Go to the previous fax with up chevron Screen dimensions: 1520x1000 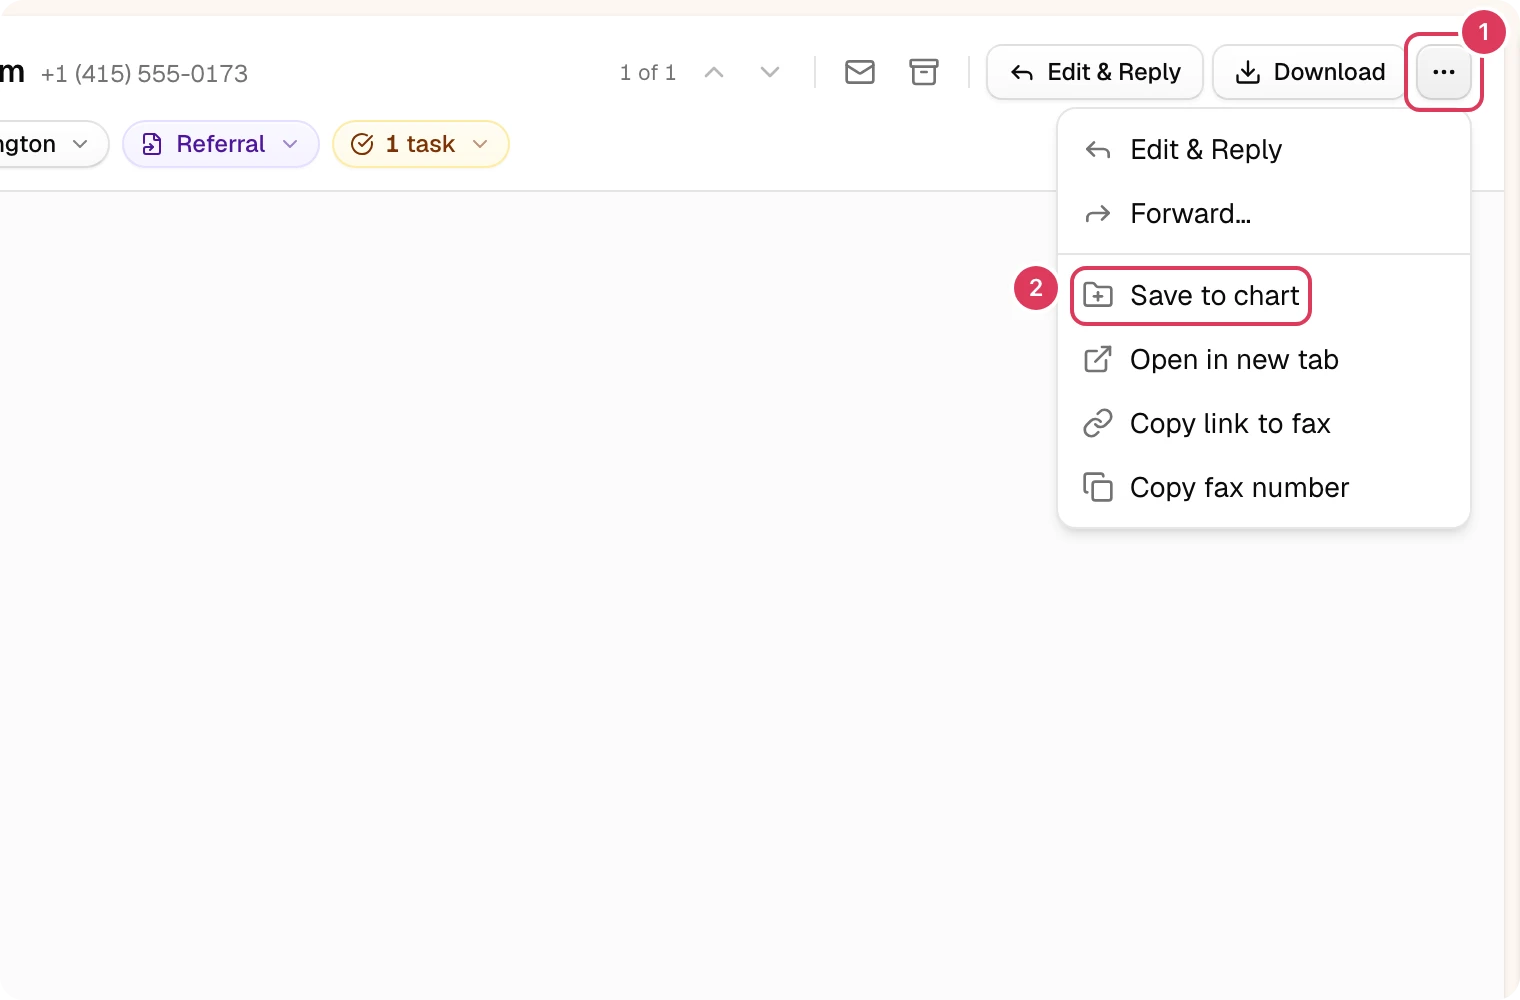tap(714, 72)
